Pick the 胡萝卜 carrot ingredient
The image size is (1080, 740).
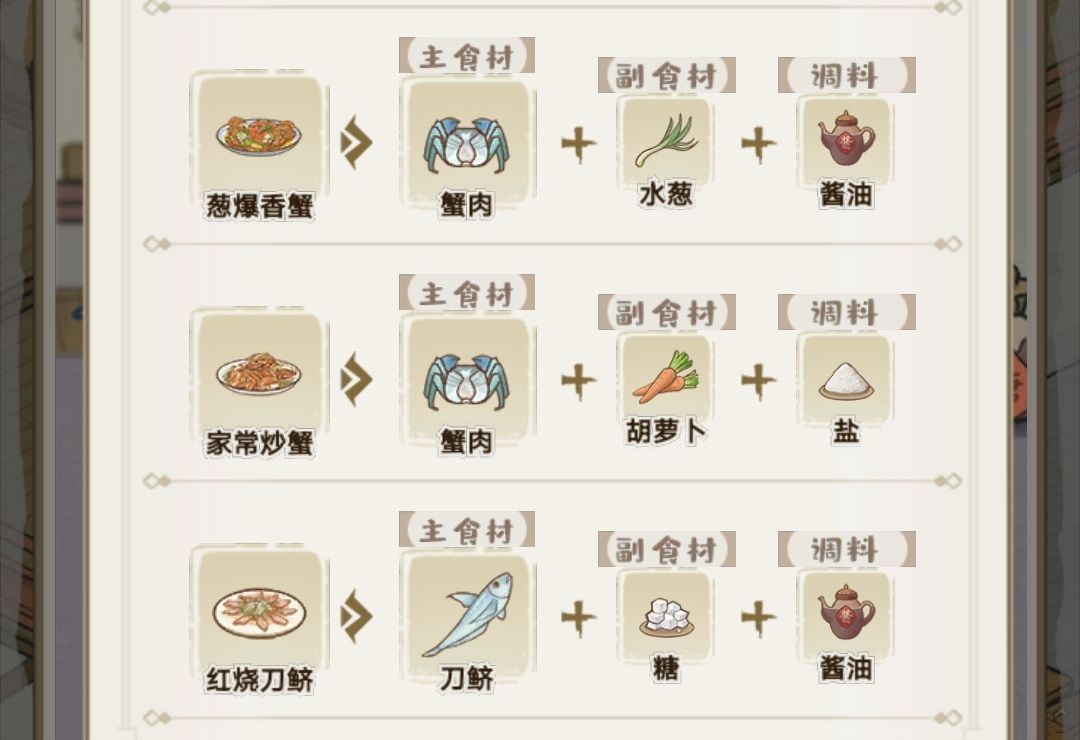tap(665, 378)
